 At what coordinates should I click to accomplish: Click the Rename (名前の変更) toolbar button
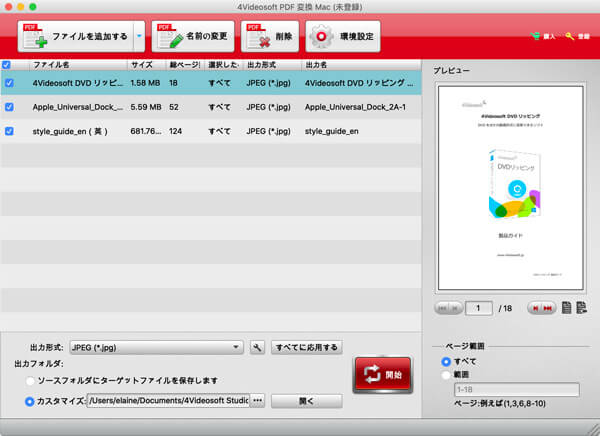tap(193, 36)
